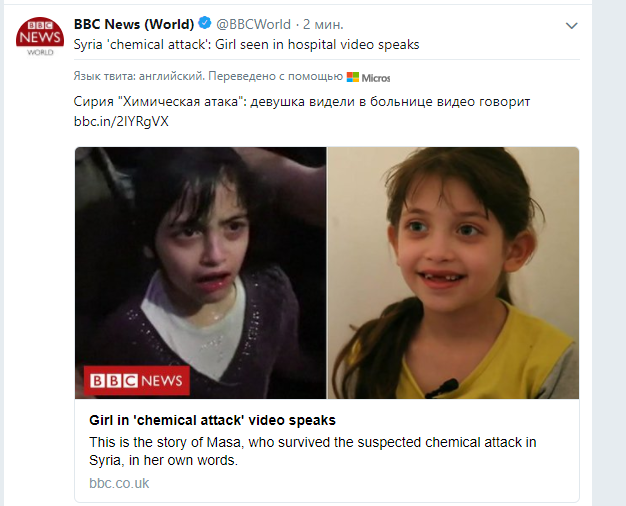This screenshot has height=506, width=626.
Task: Click the microphone clipped to yellow shirt
Action: [442, 388]
